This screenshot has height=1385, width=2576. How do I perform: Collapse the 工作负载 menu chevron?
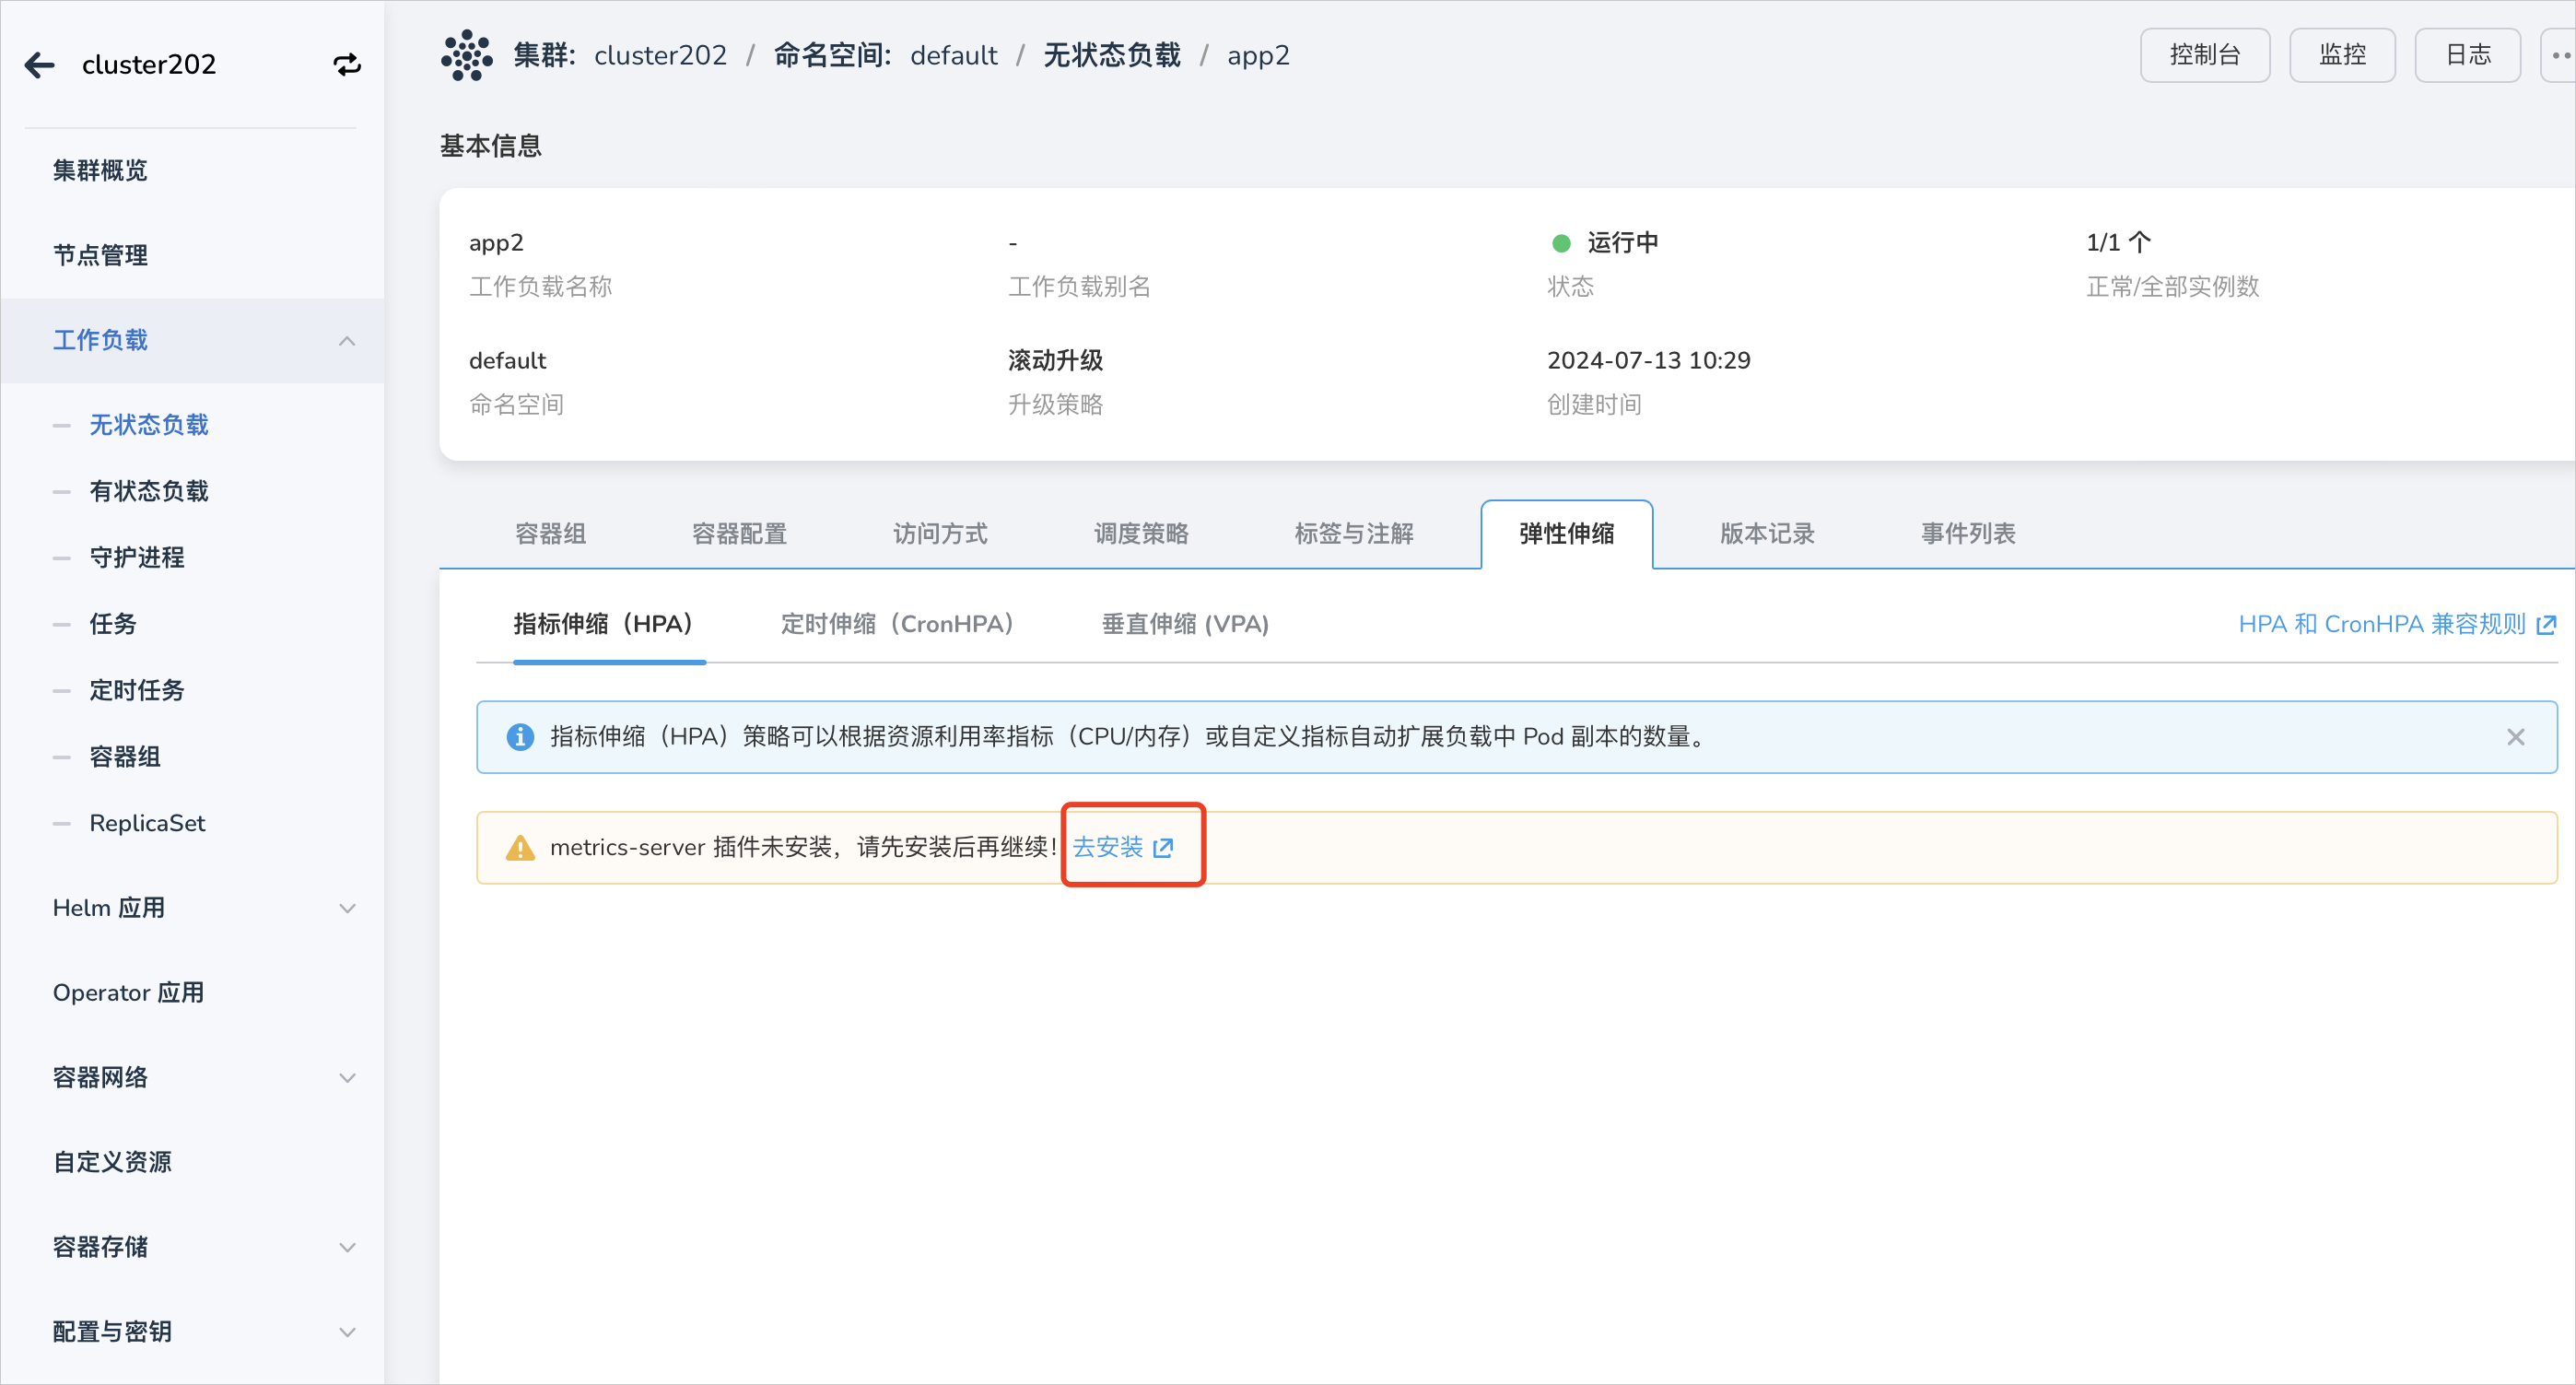[x=347, y=341]
